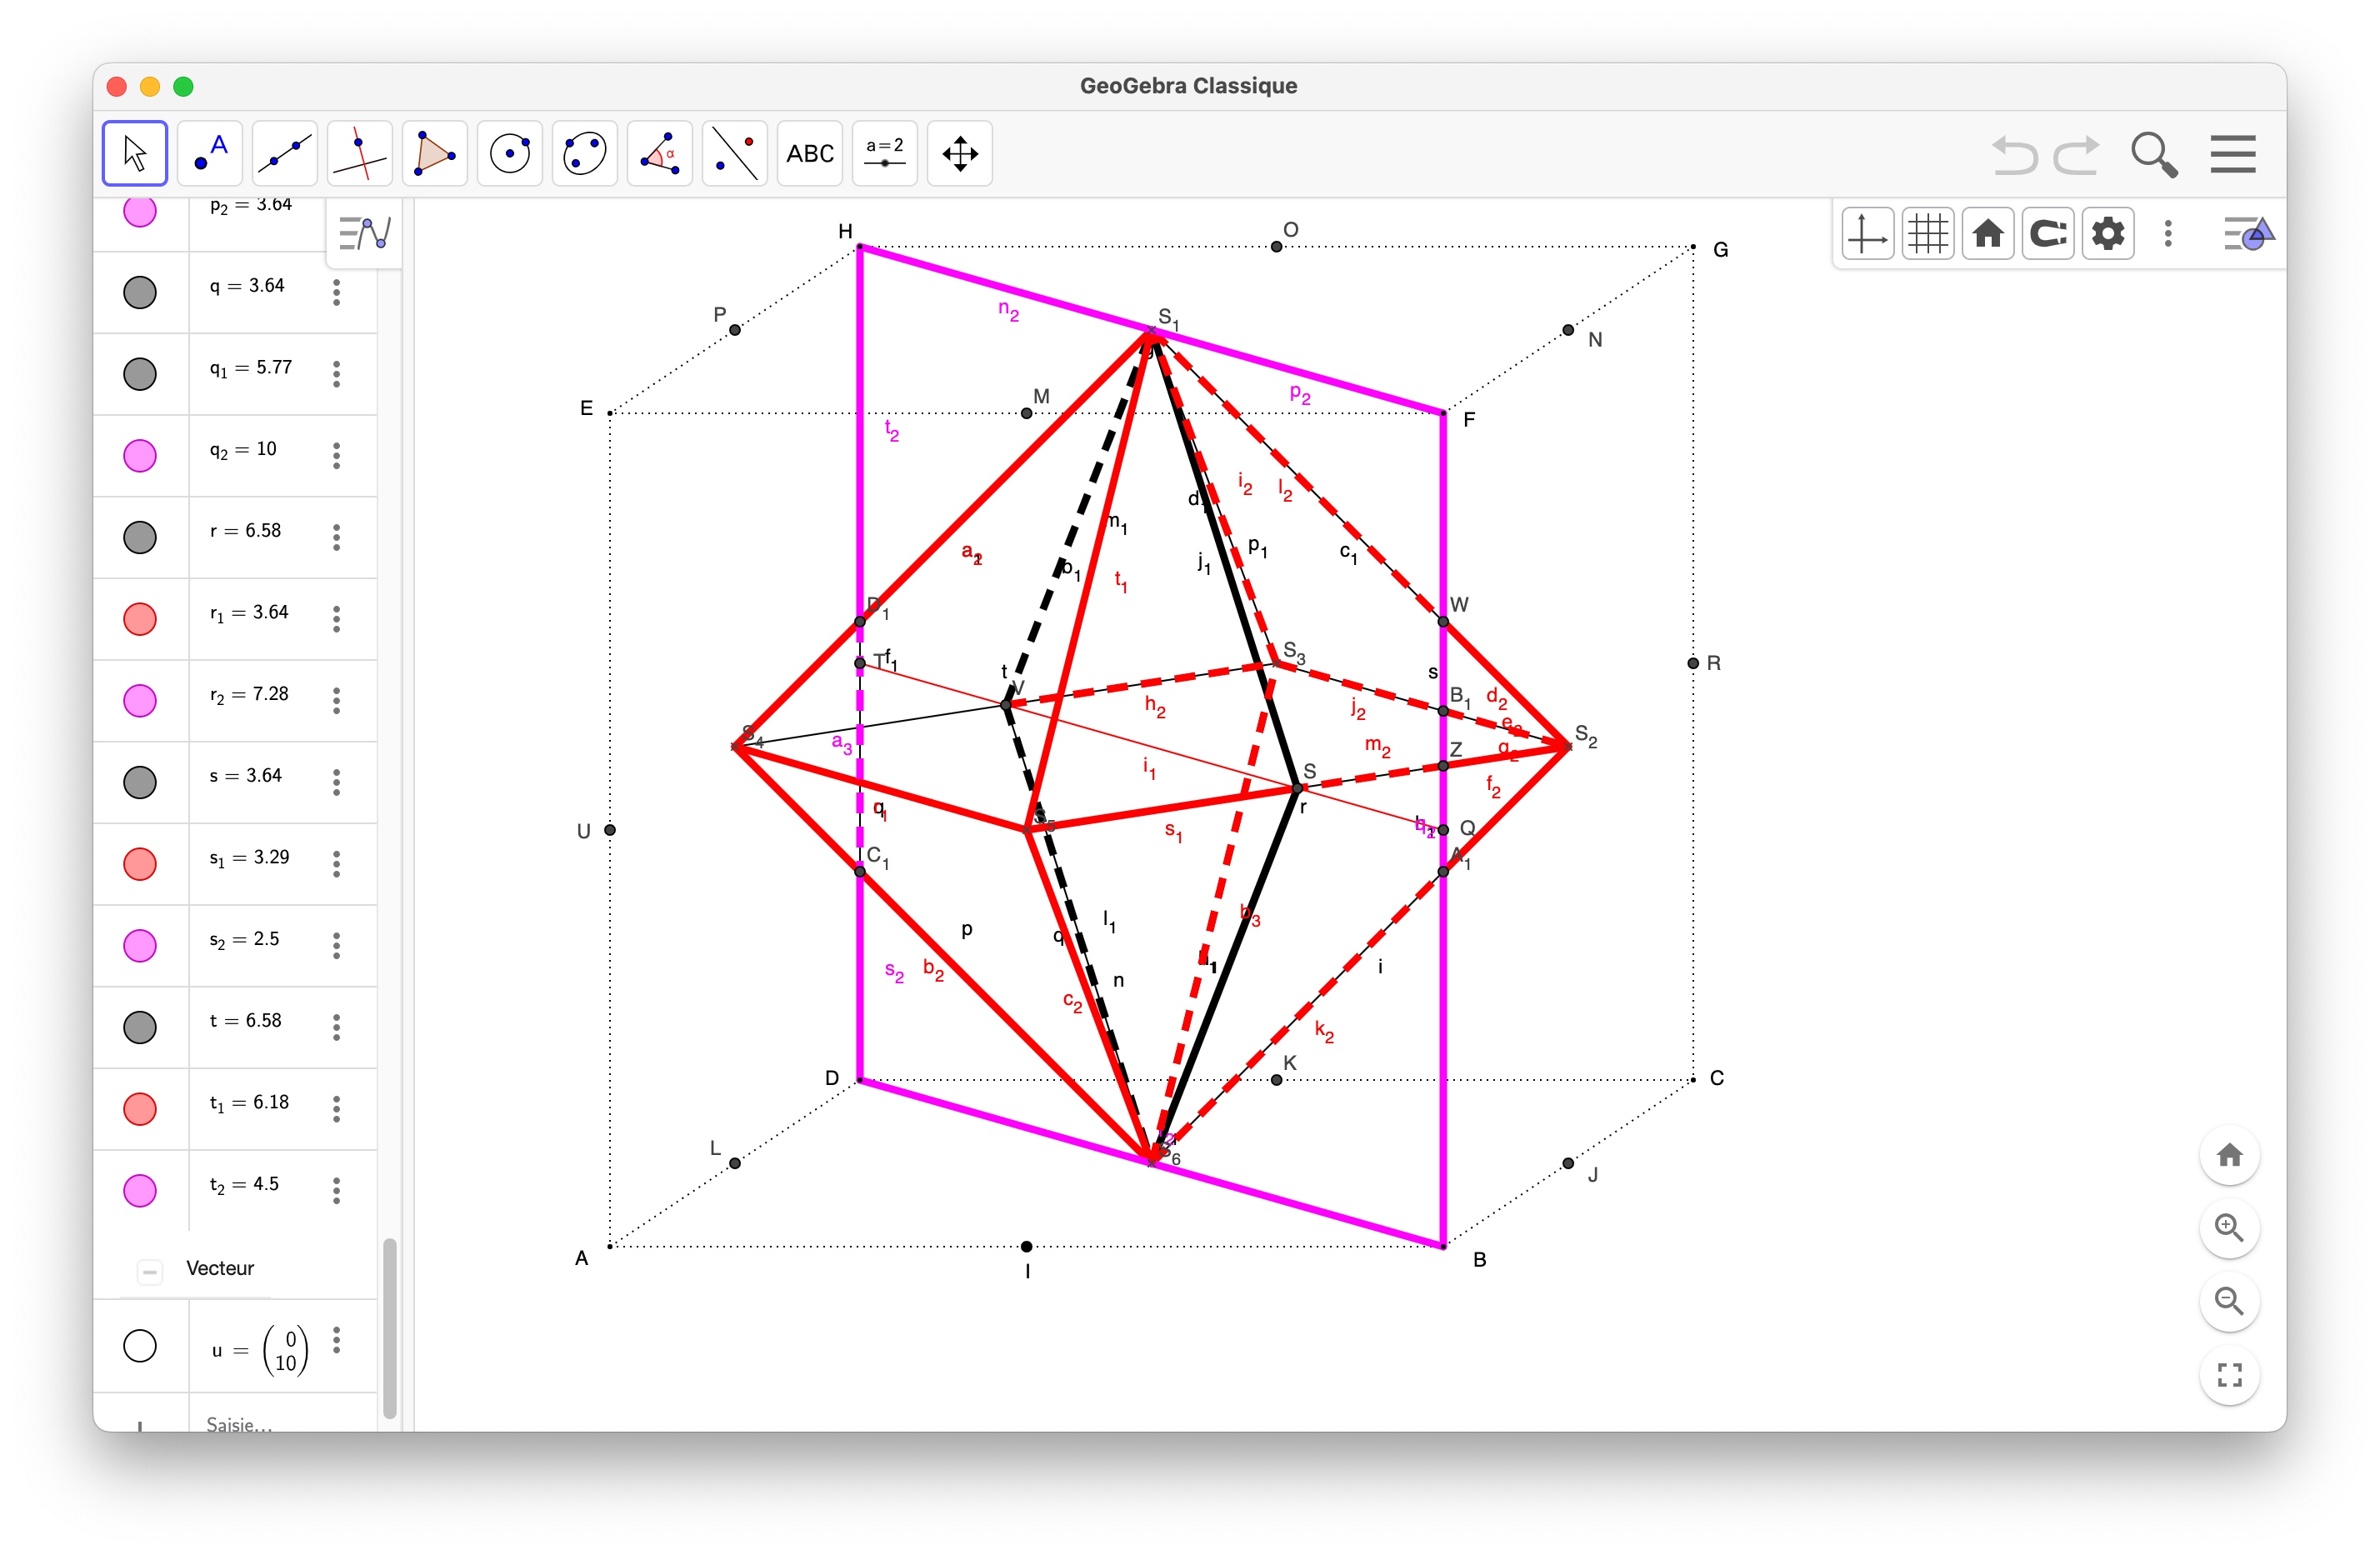Toggle grid display in style bar
Image resolution: width=2380 pixels, height=1555 pixels.
1927,234
